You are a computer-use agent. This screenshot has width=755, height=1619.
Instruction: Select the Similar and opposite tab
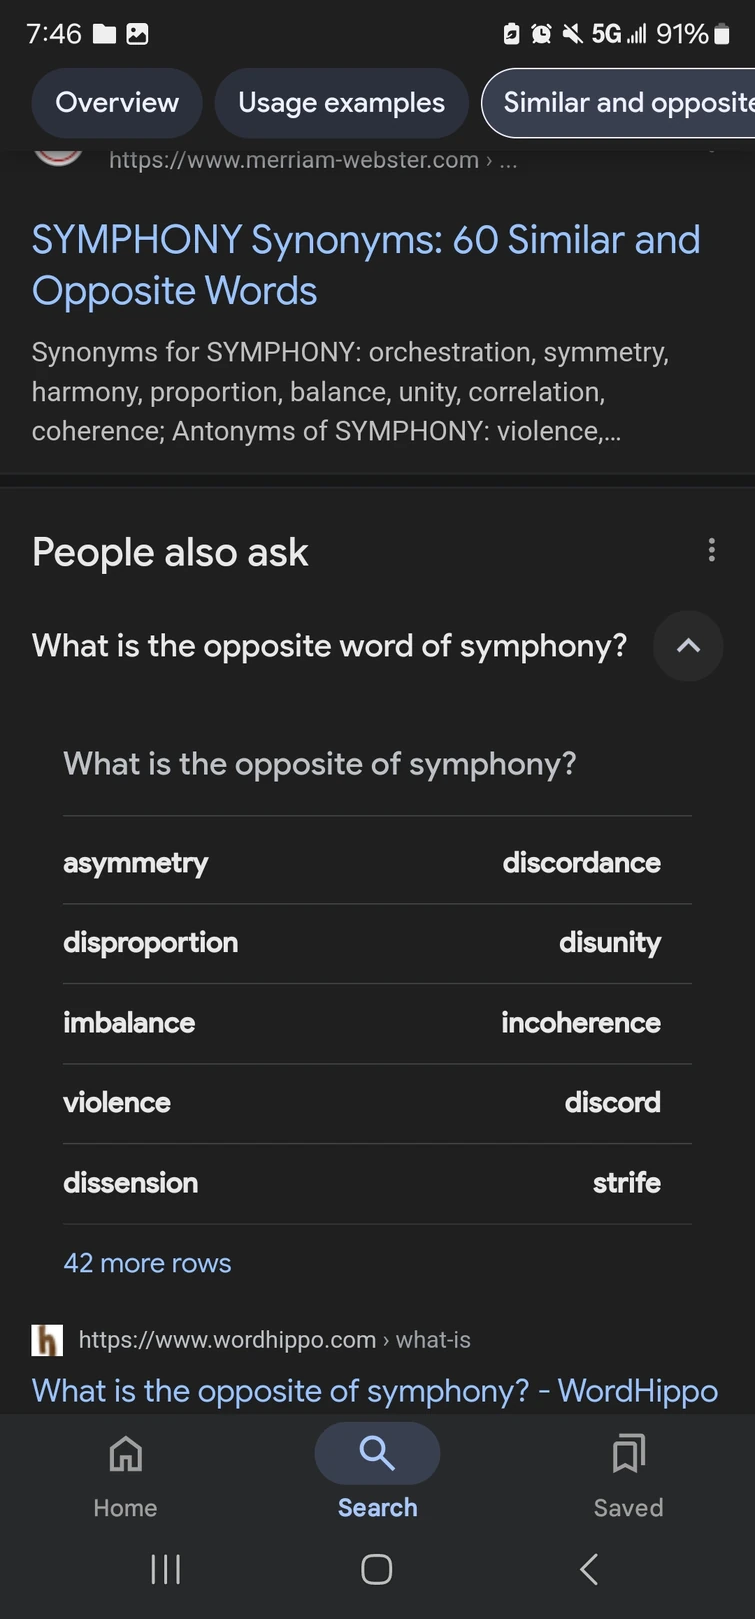(x=625, y=103)
